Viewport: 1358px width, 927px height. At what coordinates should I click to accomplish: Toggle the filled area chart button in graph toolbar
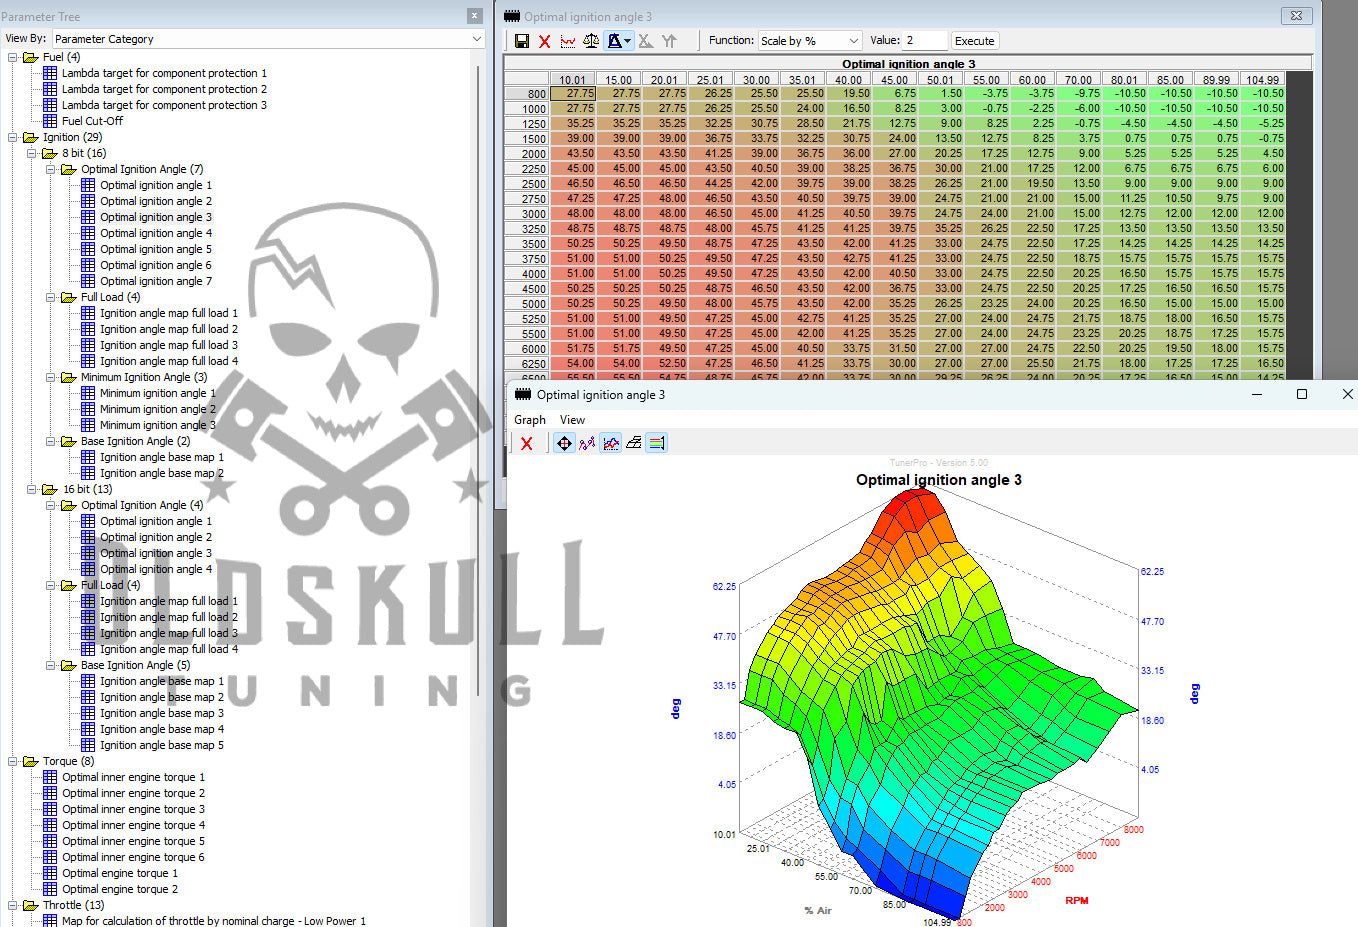coord(610,443)
